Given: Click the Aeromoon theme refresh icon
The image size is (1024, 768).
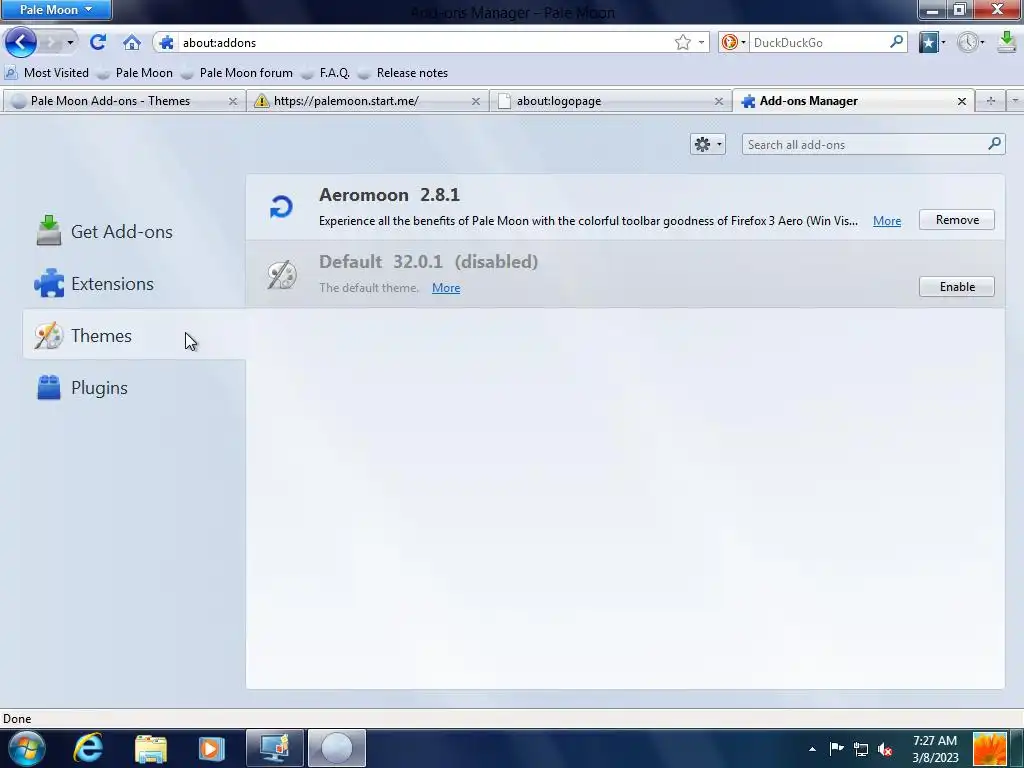Looking at the screenshot, I should pos(281,207).
